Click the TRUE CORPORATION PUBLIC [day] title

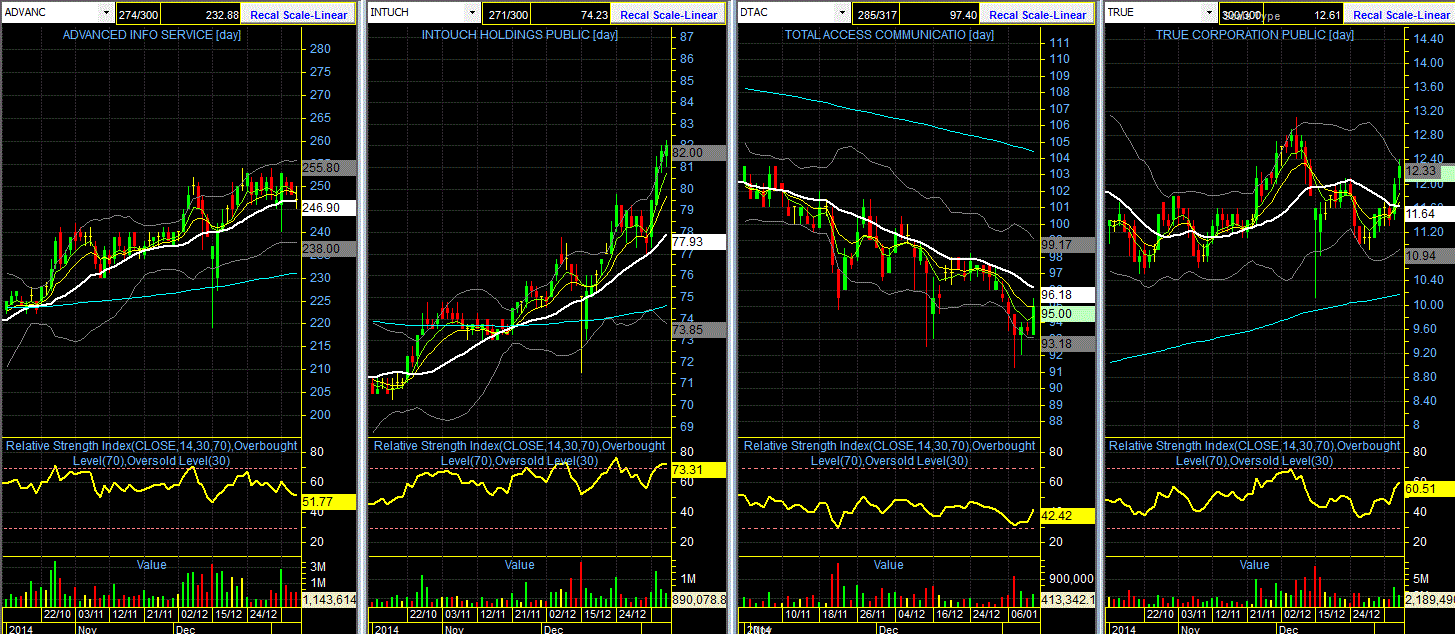pyautogui.click(x=1254, y=34)
